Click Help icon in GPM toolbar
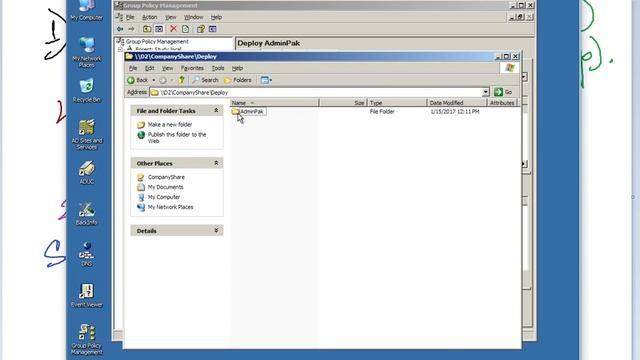640x360 pixels. [200, 29]
